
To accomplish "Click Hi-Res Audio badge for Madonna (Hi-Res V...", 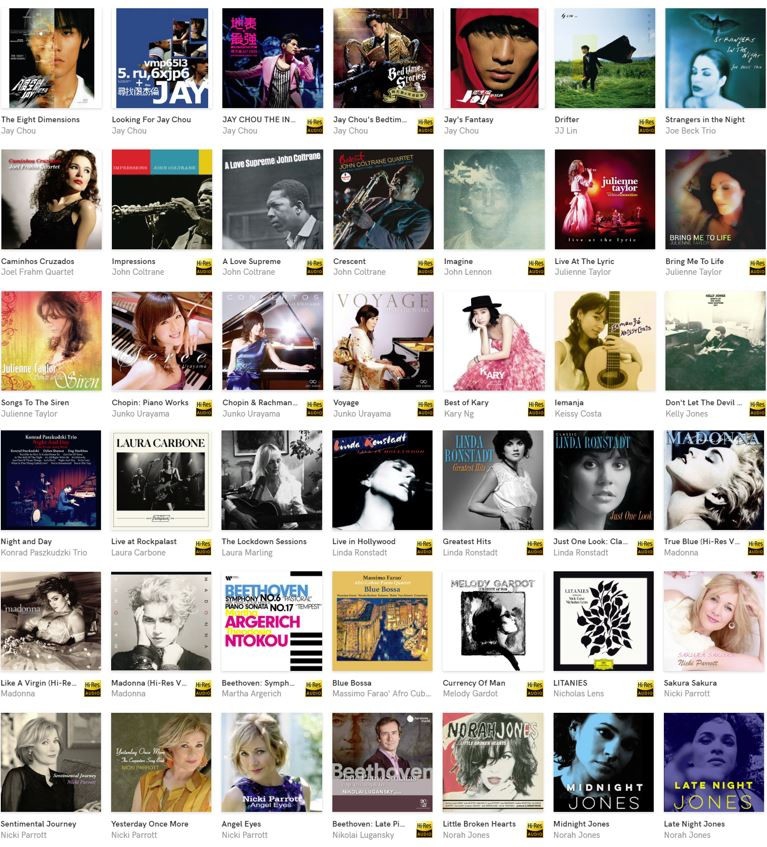I will [203, 689].
